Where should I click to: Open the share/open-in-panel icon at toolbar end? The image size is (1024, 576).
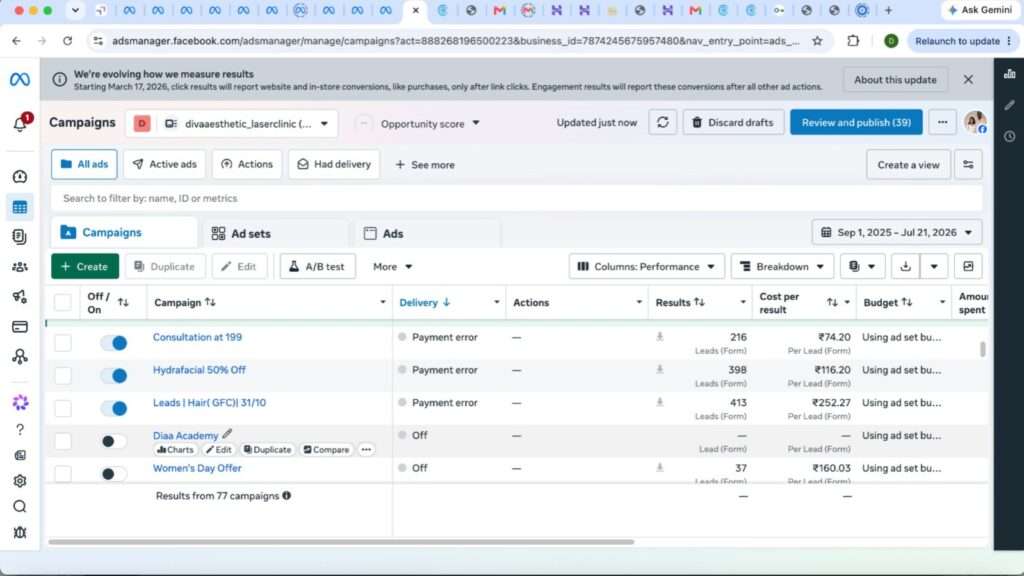pos(968,266)
